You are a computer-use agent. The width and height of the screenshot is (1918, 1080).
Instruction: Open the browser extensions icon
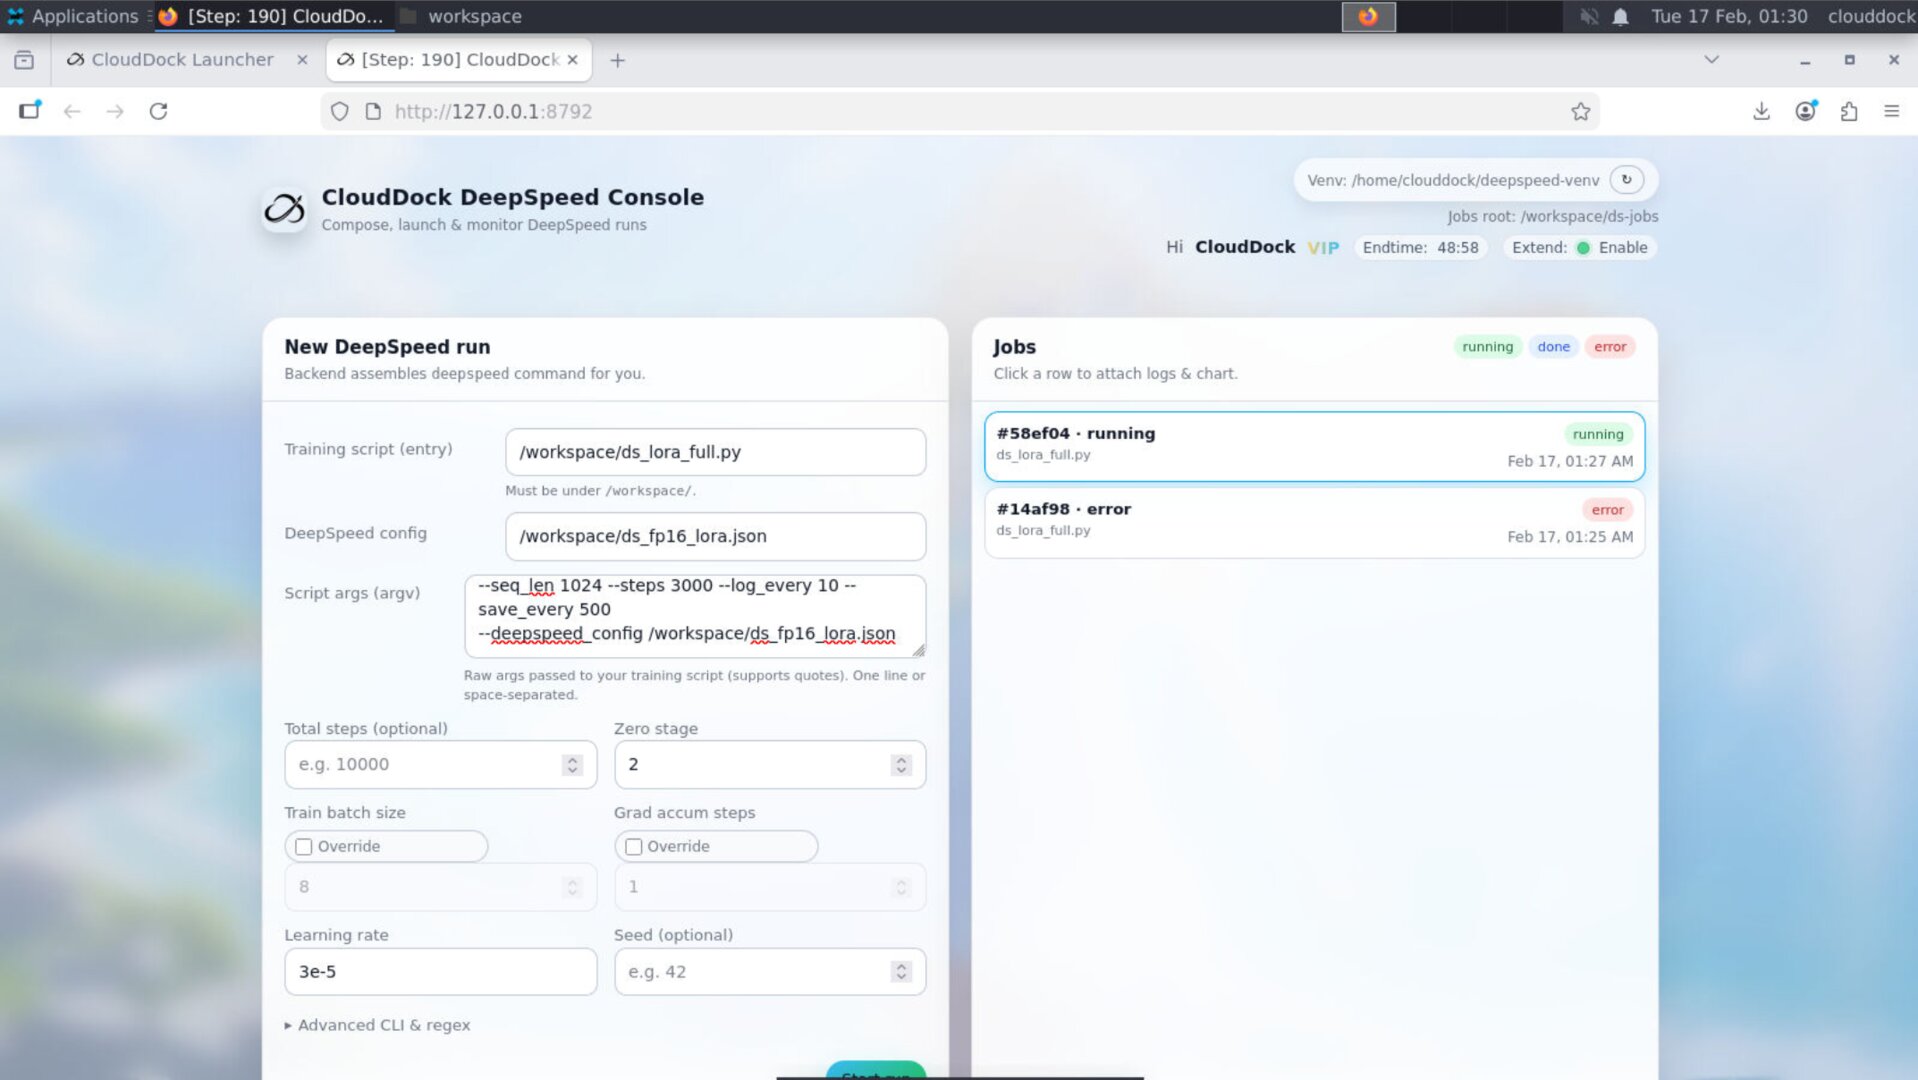1849,111
